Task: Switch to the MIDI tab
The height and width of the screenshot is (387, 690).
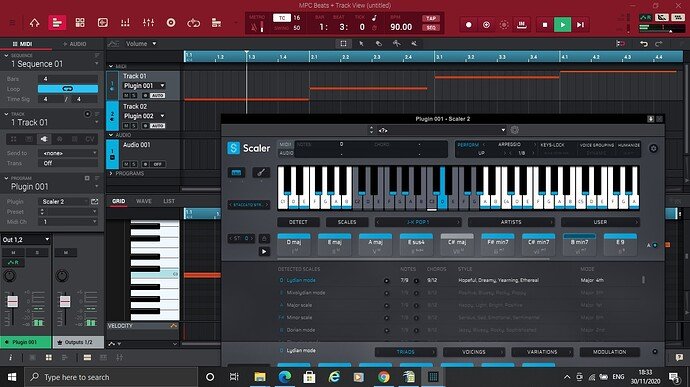Action: tap(22, 44)
